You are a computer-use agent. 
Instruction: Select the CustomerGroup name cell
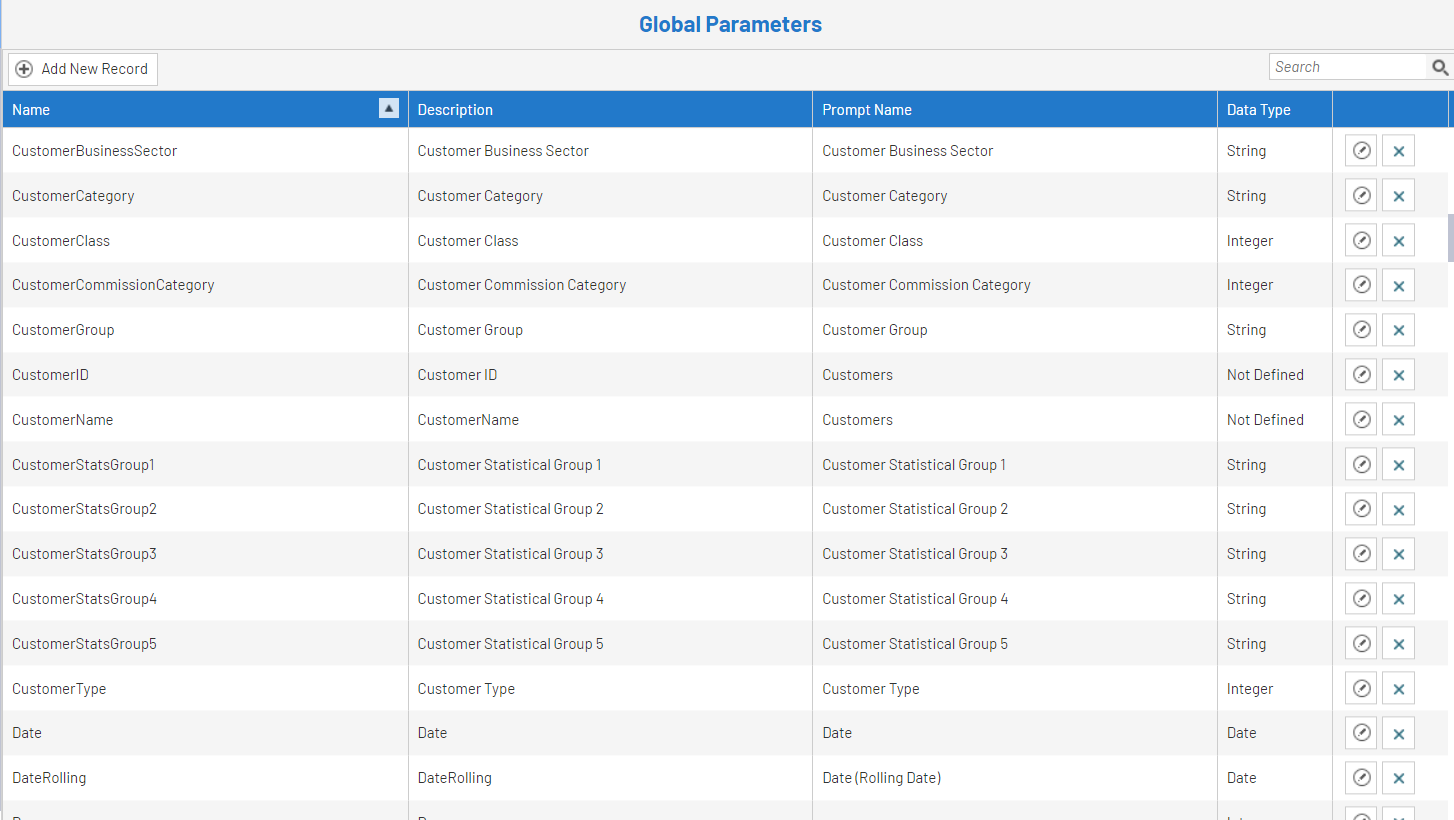(63, 330)
